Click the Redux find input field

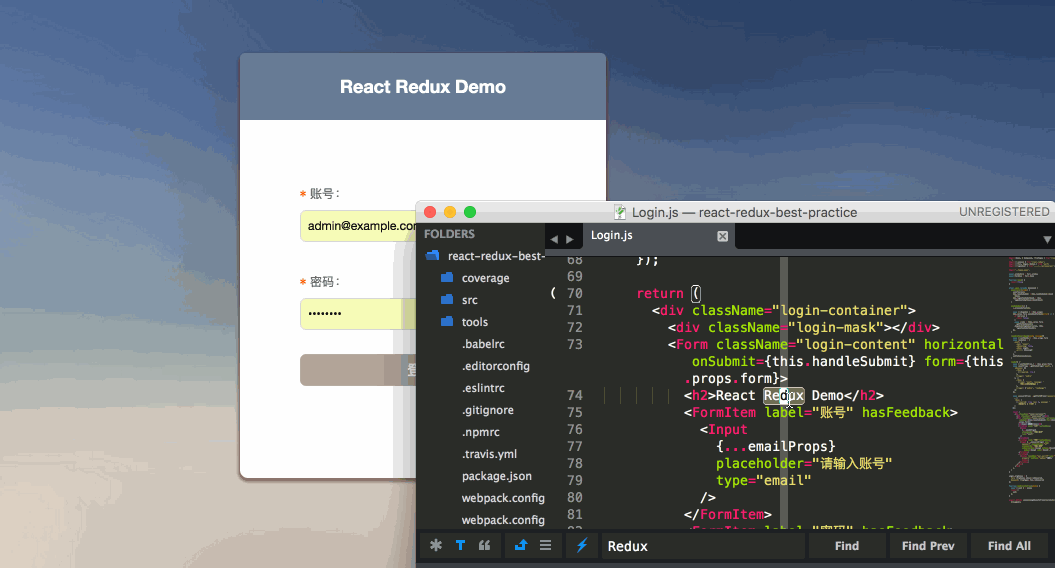click(703, 546)
